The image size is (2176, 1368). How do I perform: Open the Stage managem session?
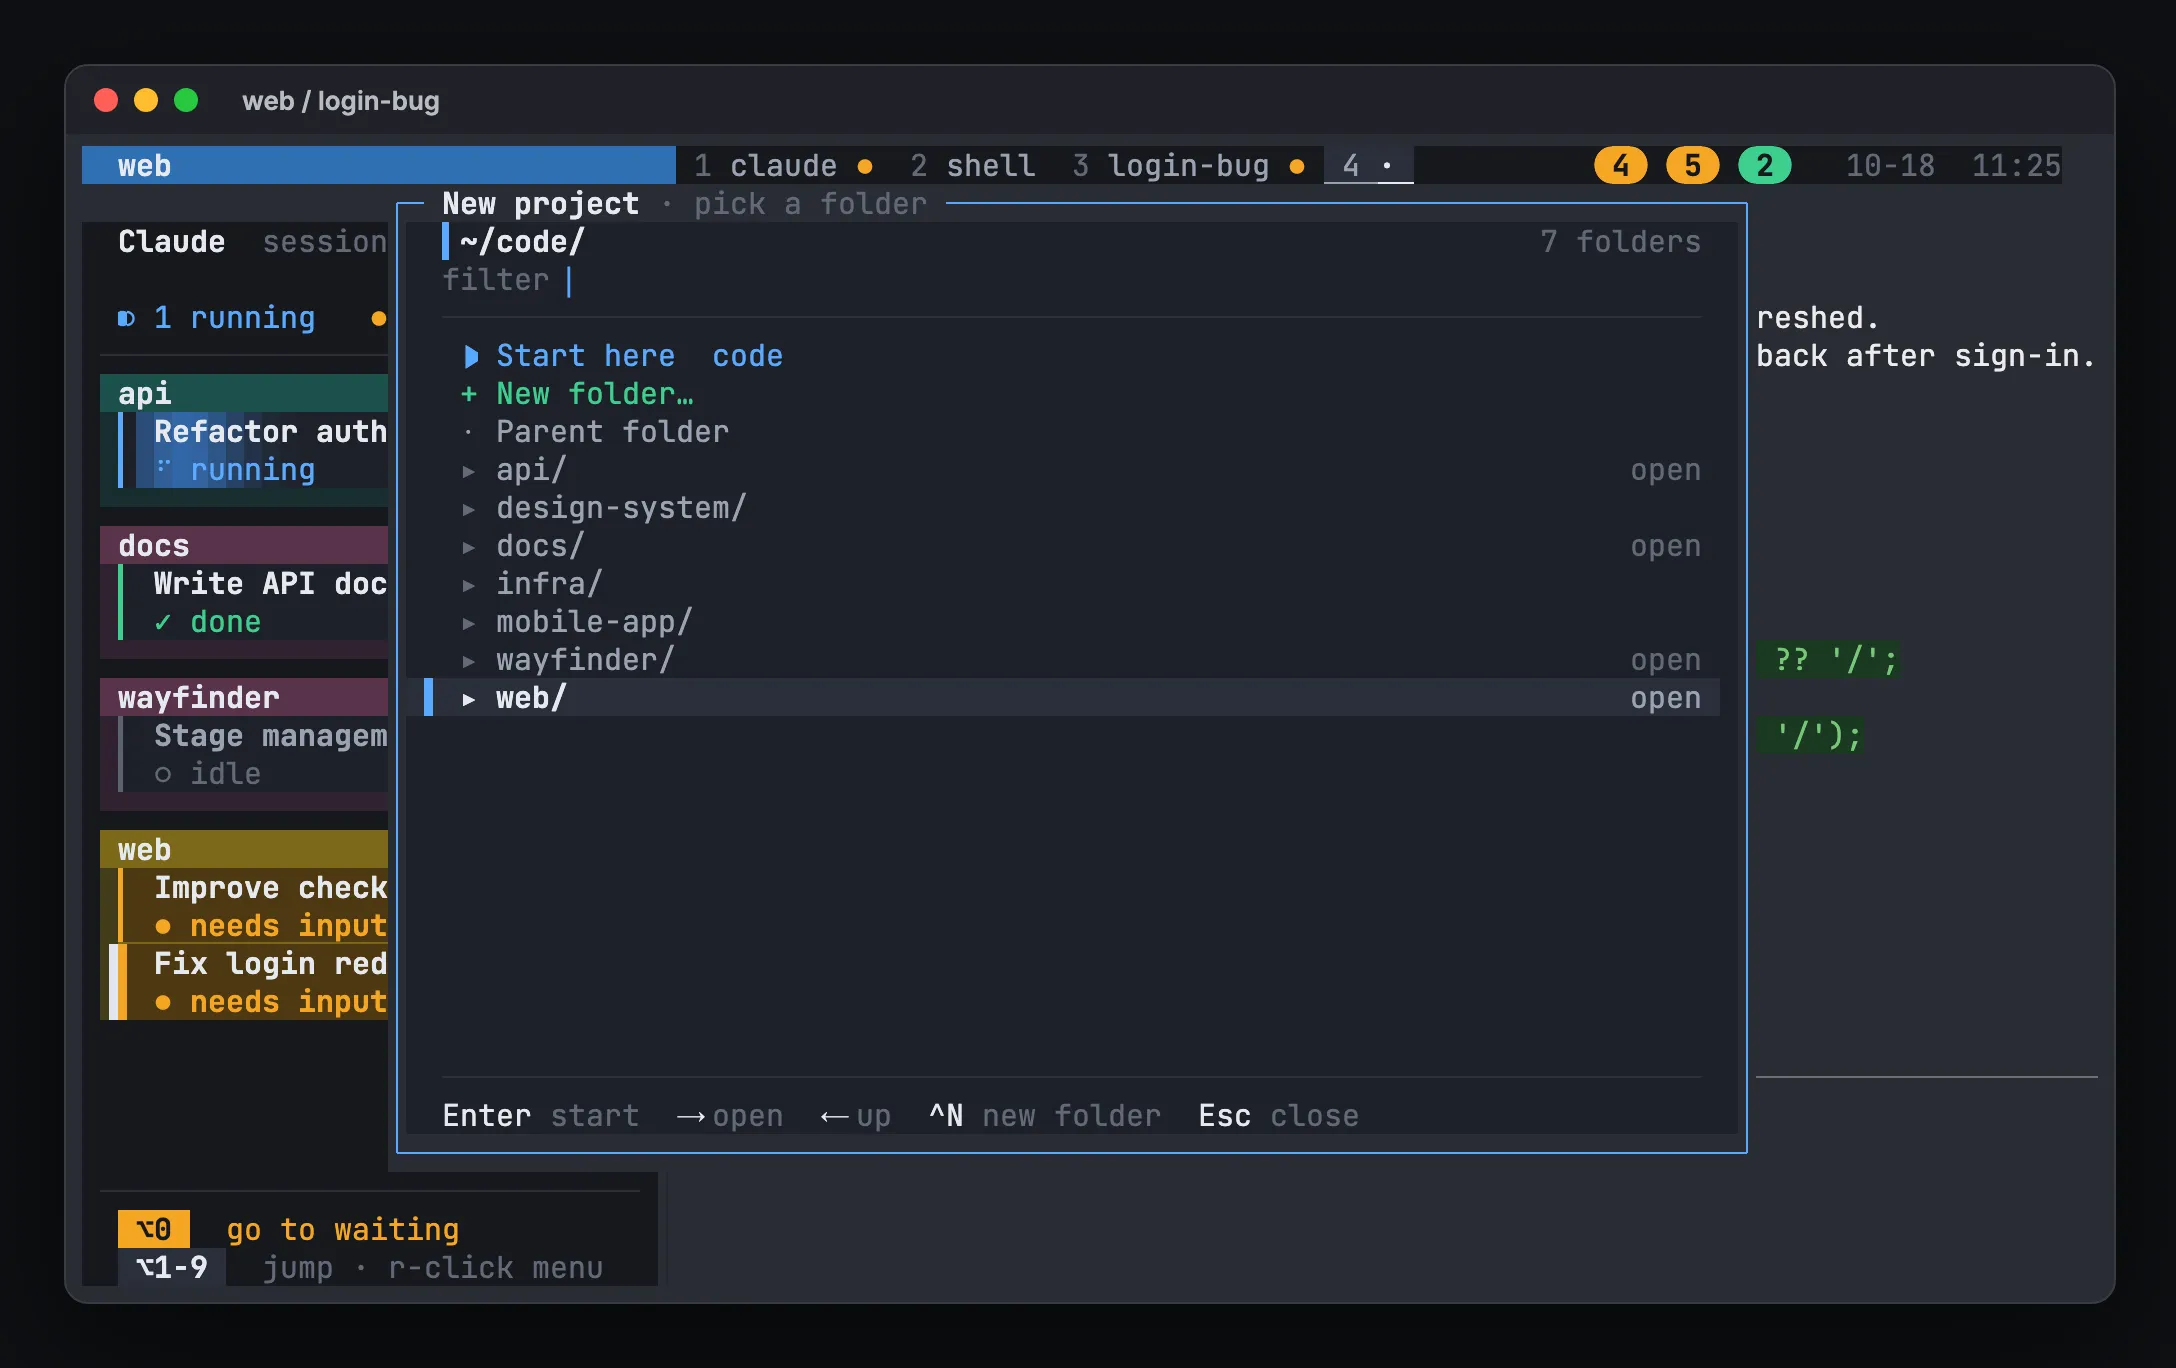(253, 754)
